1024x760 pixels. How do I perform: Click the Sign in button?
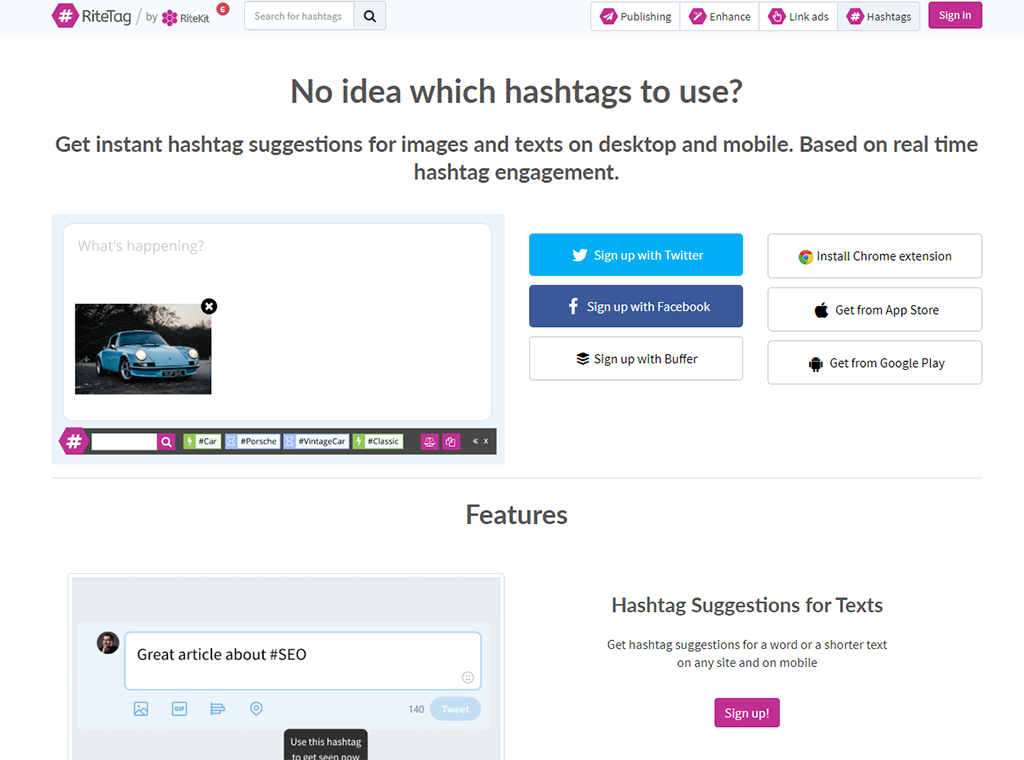955,16
